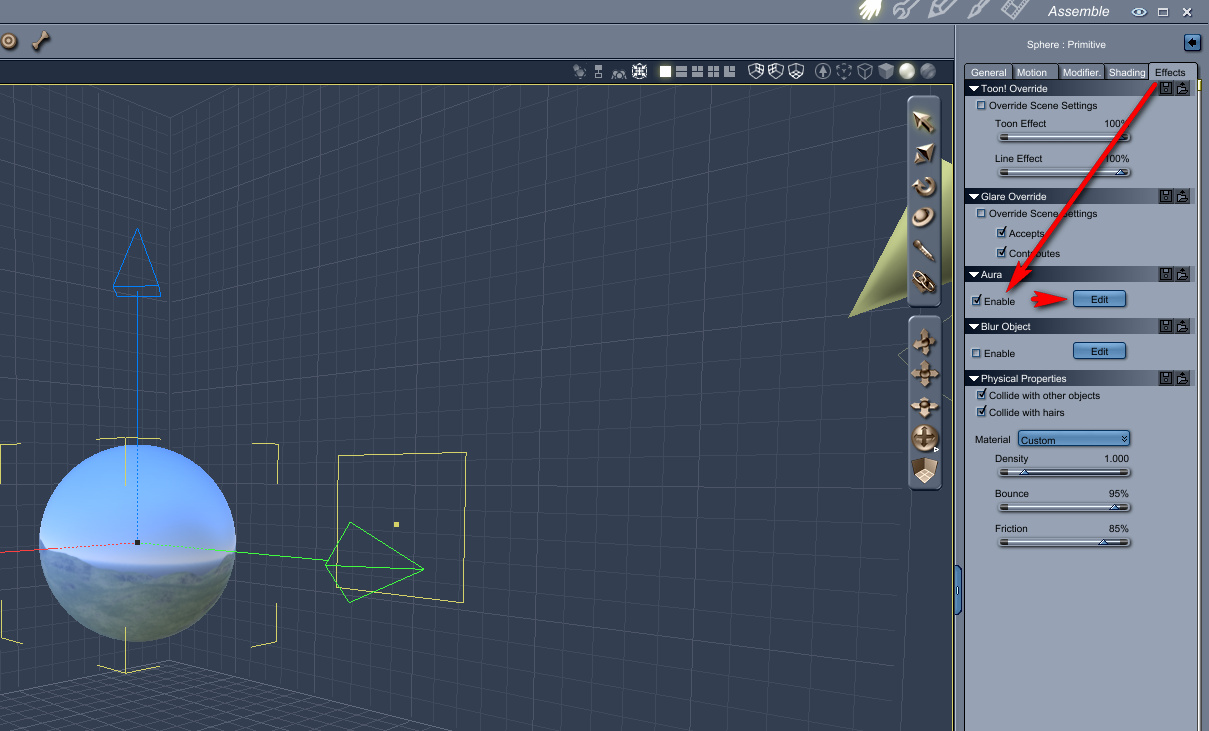Toggle the Aura Enable checkbox
The image size is (1209, 731).
[x=977, y=300]
